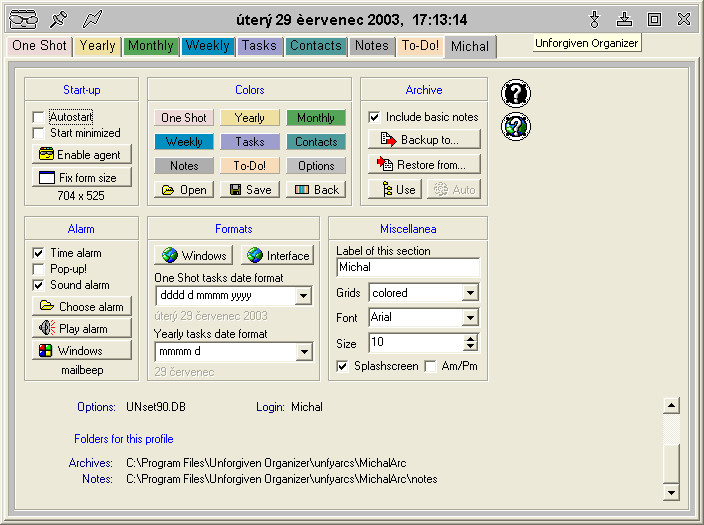Image resolution: width=704 pixels, height=525 pixels.
Task: Click the Enable agent button
Action: pos(82,154)
